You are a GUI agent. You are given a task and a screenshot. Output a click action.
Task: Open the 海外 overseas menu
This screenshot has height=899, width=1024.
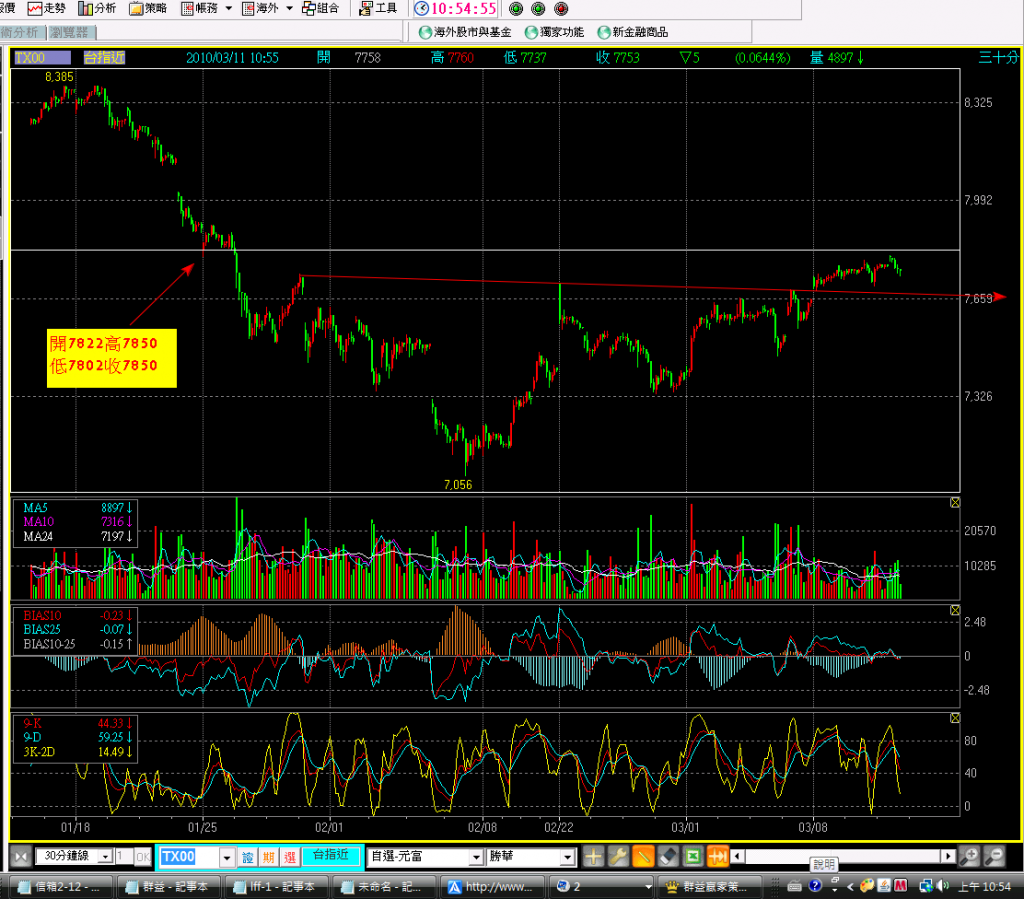(261, 8)
